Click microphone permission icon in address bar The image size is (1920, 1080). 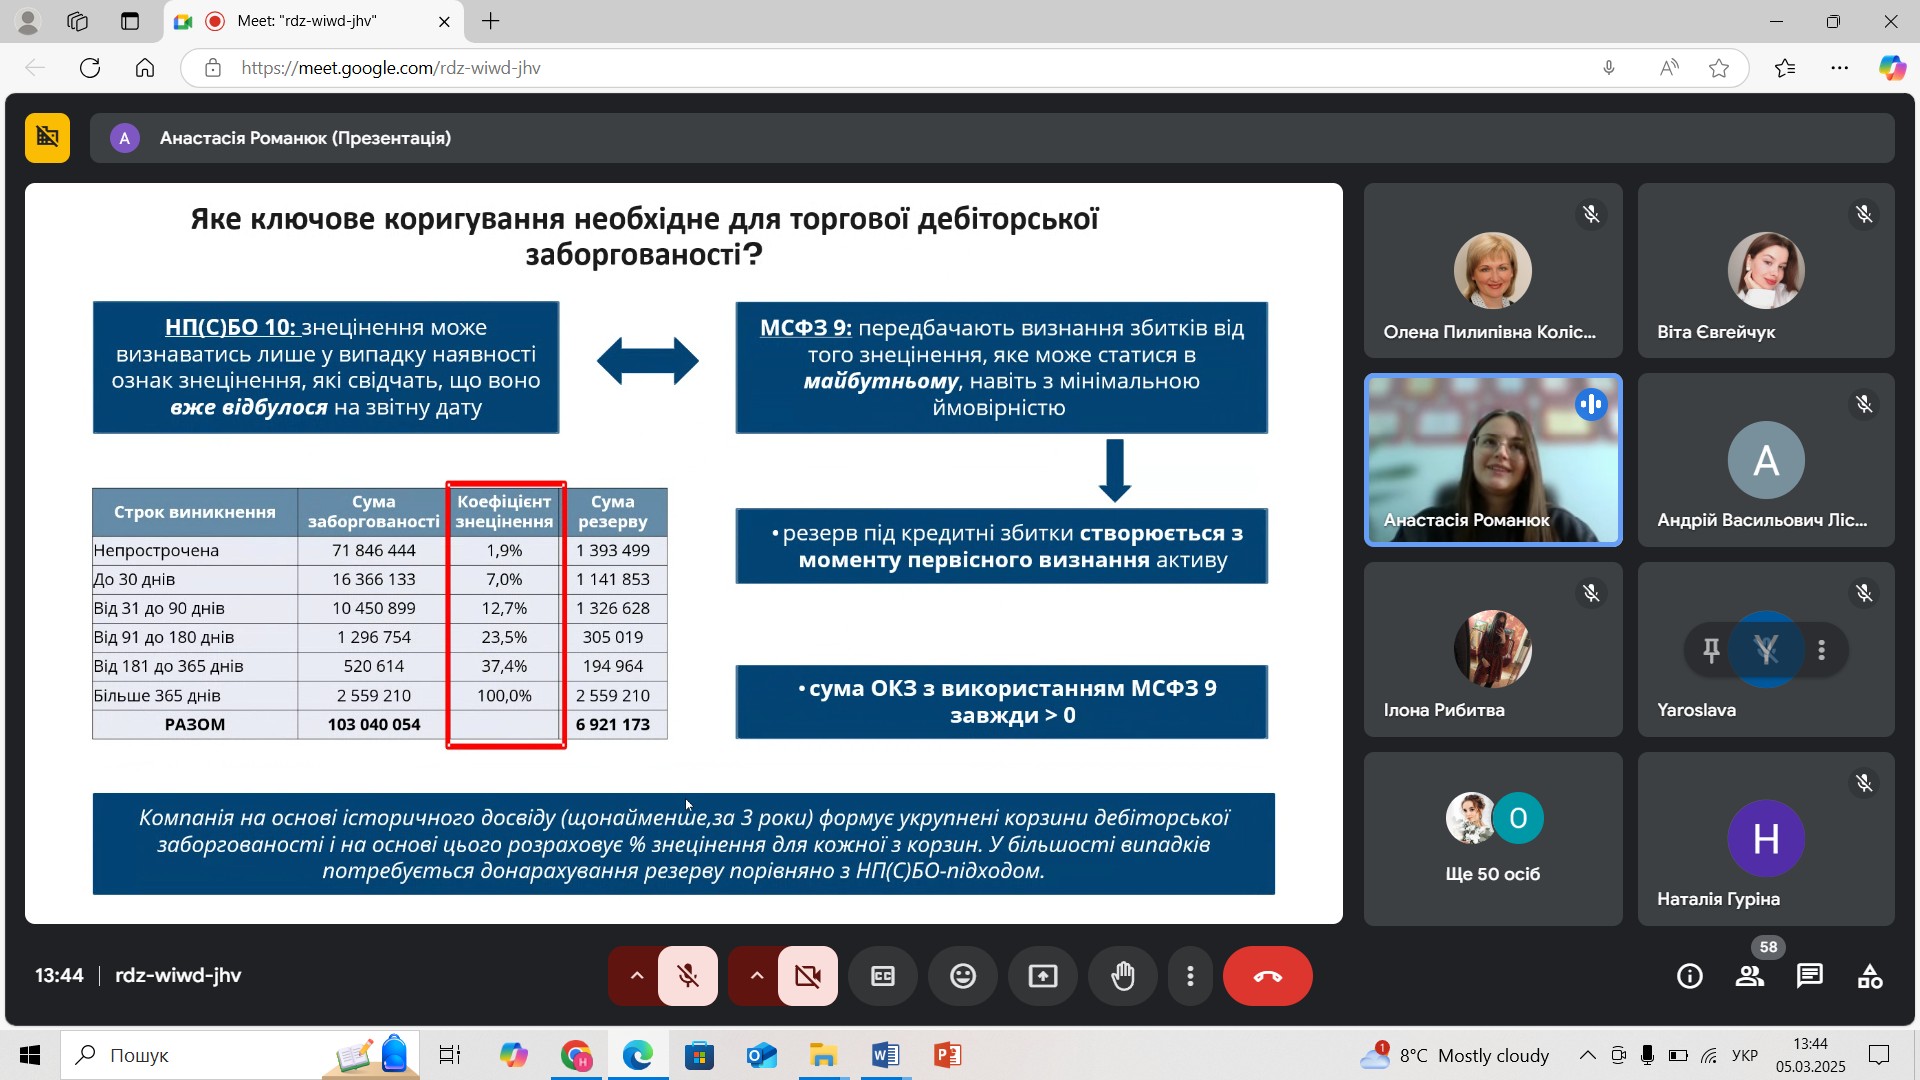pyautogui.click(x=1609, y=68)
